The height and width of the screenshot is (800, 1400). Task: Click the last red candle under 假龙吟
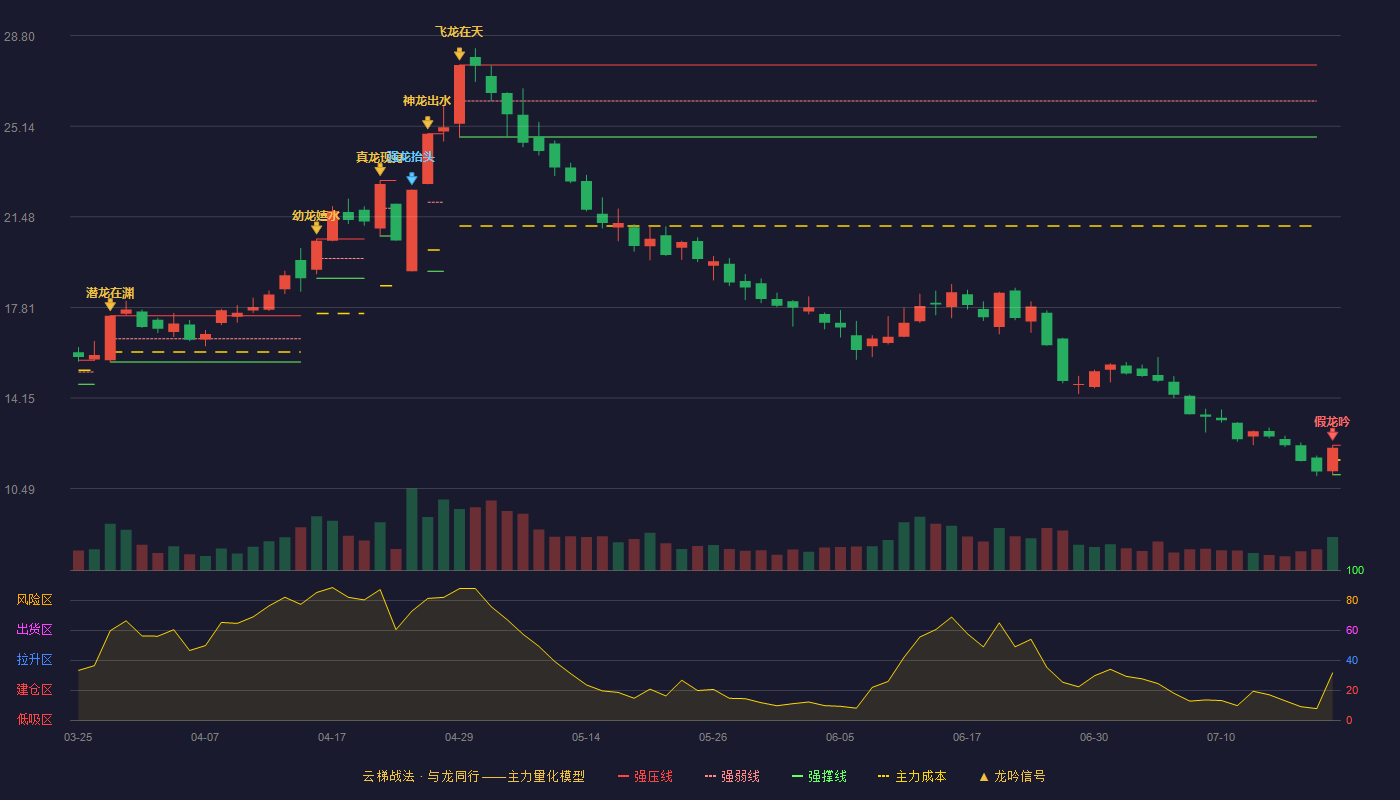point(1332,459)
